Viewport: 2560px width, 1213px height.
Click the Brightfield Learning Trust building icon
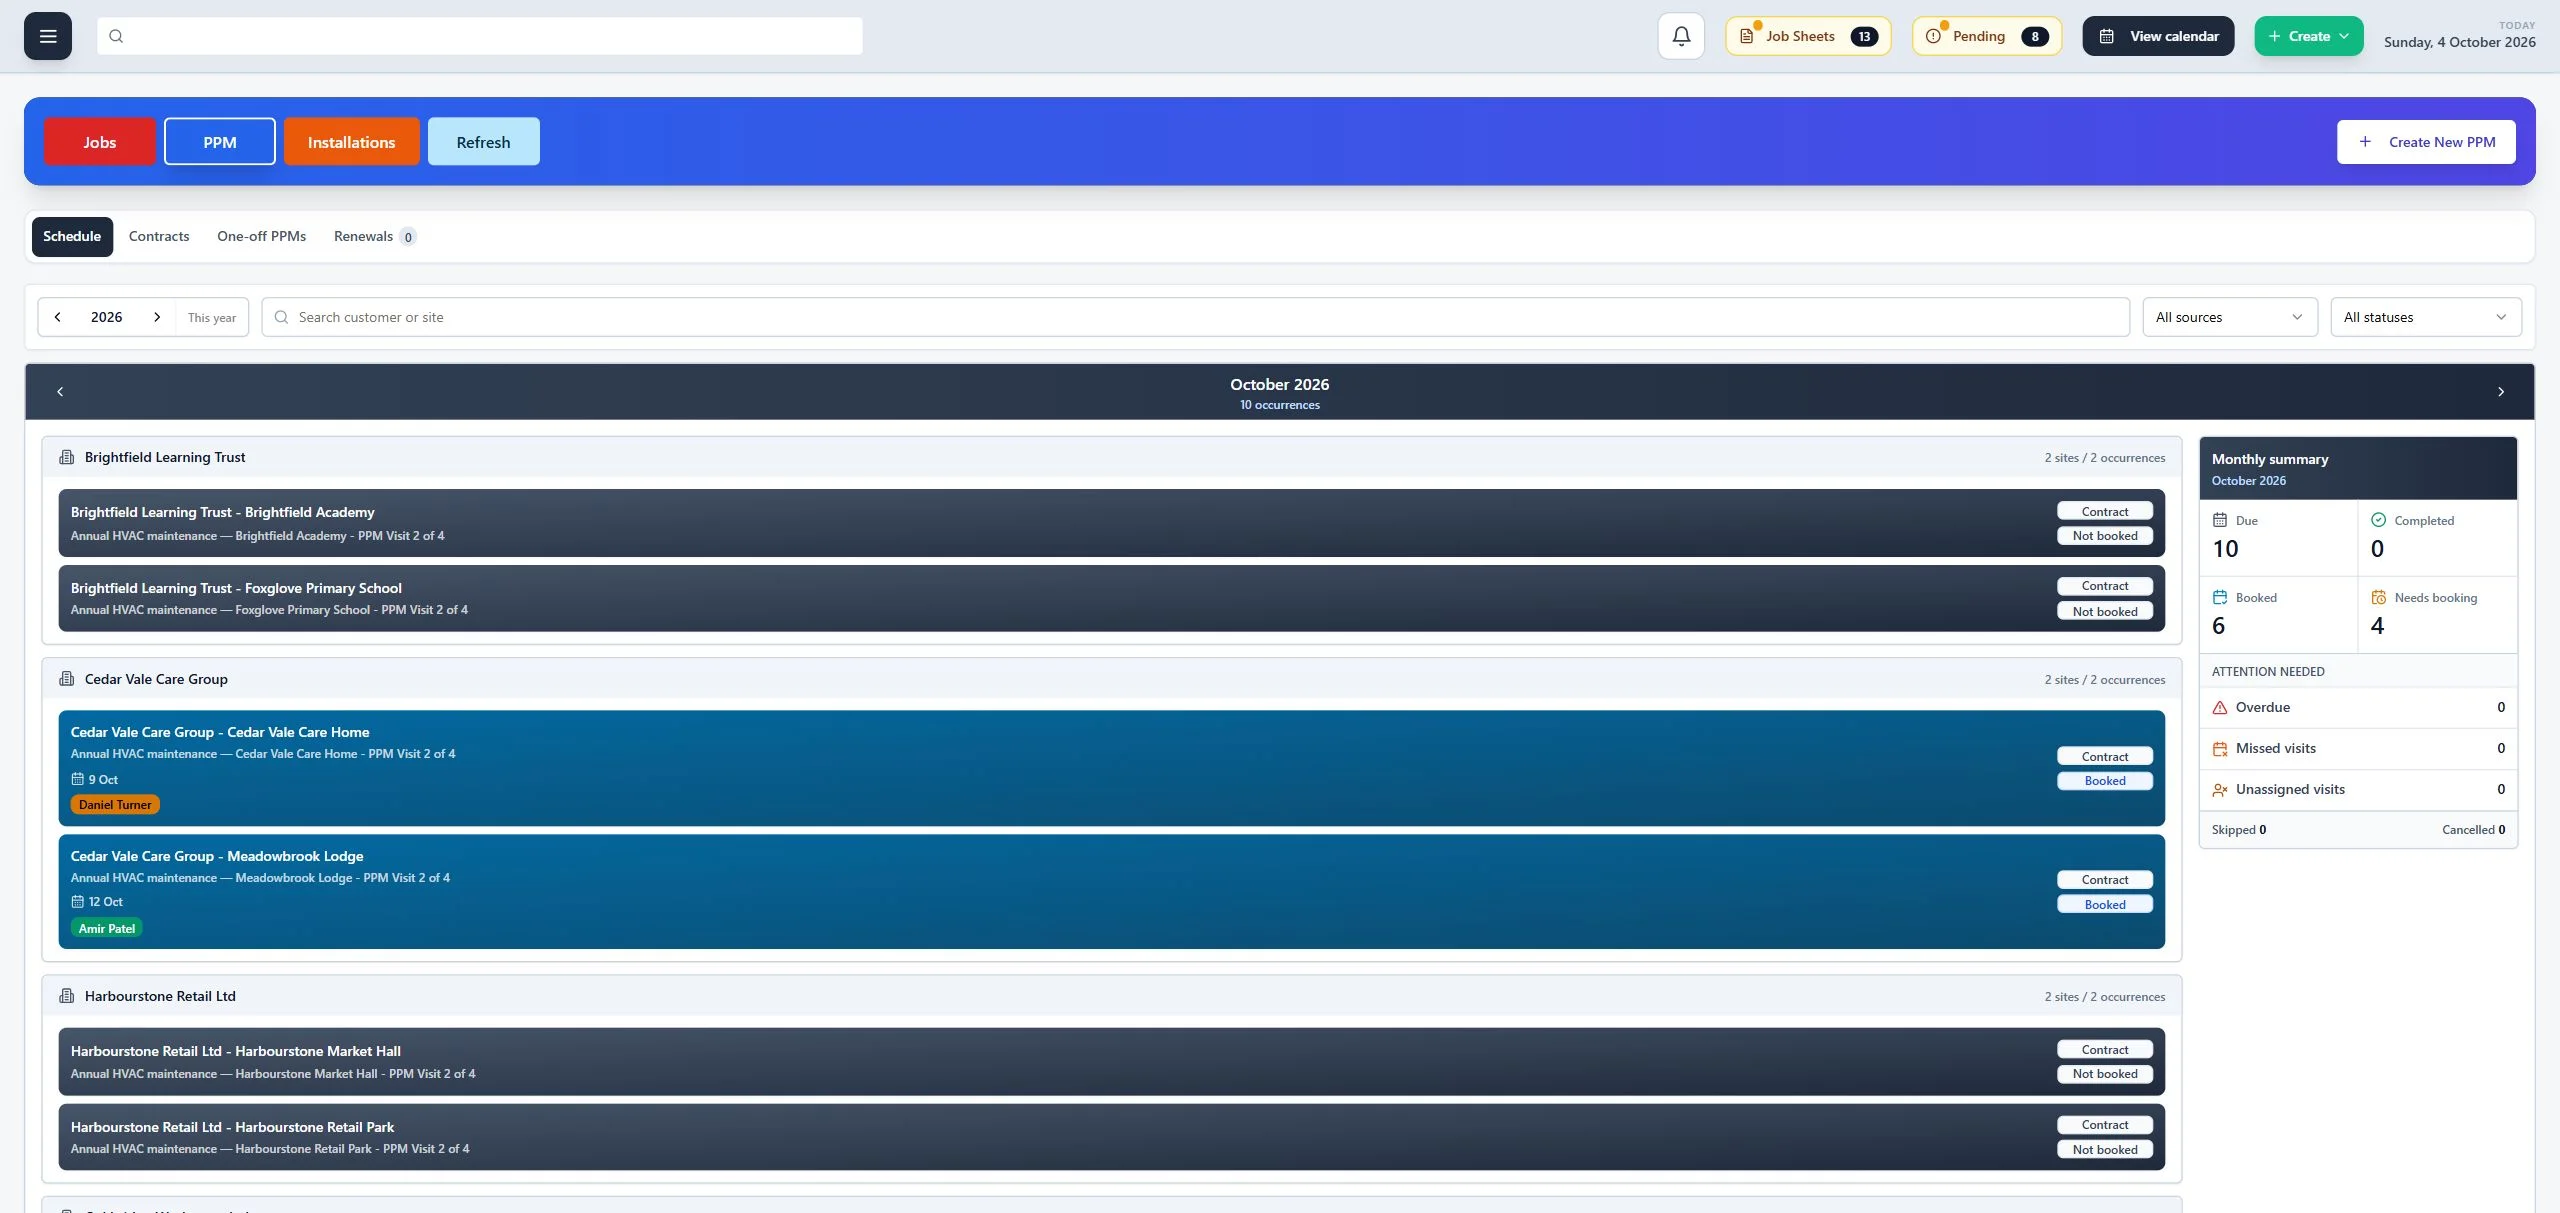tap(67, 457)
